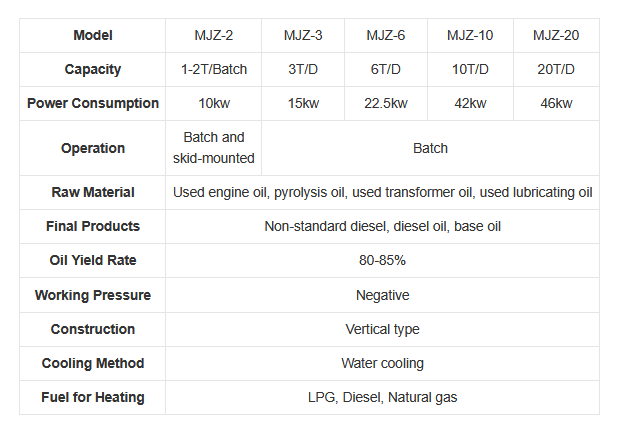Click the LPG, Diesel, Natural gas cell
Screen dimensions: 625x433
point(383,397)
